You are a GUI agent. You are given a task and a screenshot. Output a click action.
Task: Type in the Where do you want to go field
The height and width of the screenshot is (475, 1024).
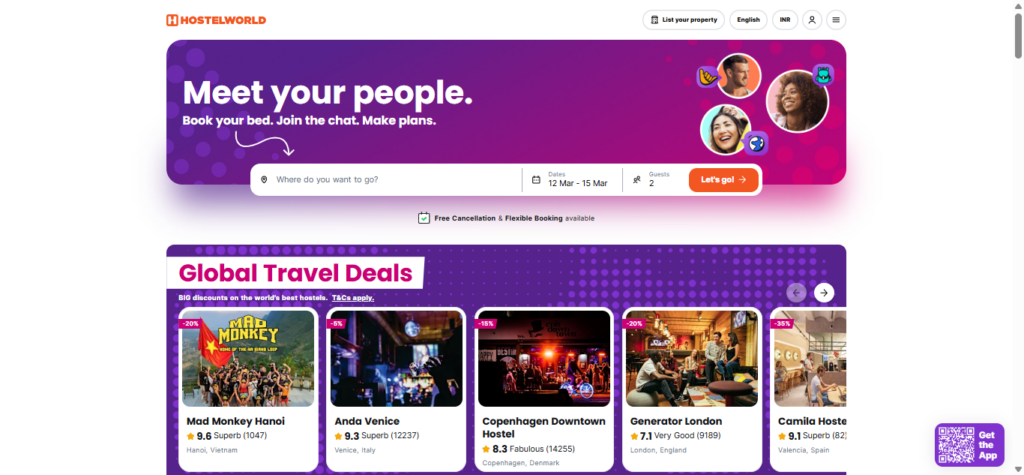390,180
